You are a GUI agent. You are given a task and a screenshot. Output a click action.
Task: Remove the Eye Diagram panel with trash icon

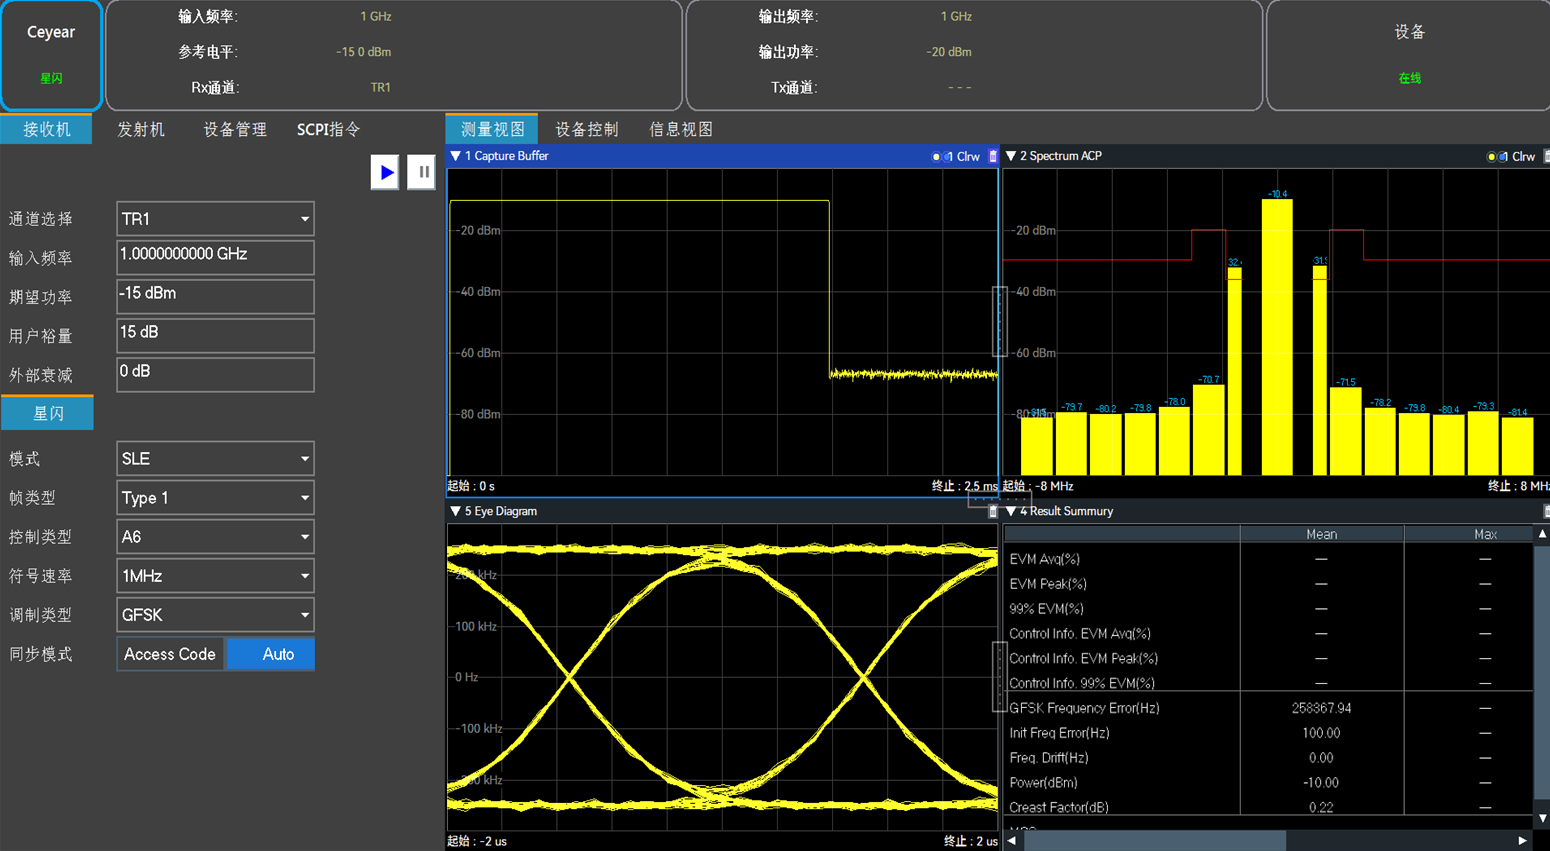992,511
